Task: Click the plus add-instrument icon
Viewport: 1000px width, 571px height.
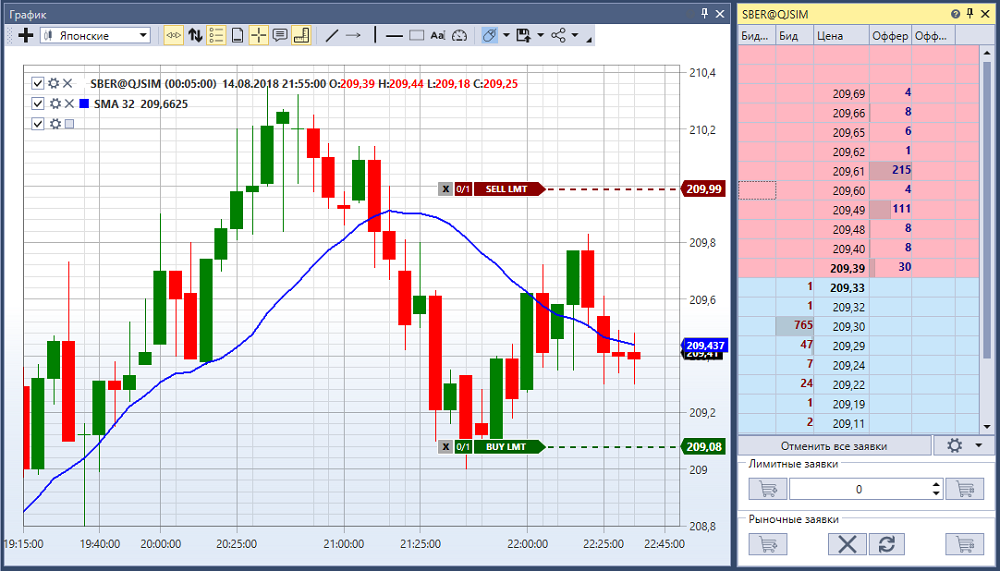Action: 26,36
